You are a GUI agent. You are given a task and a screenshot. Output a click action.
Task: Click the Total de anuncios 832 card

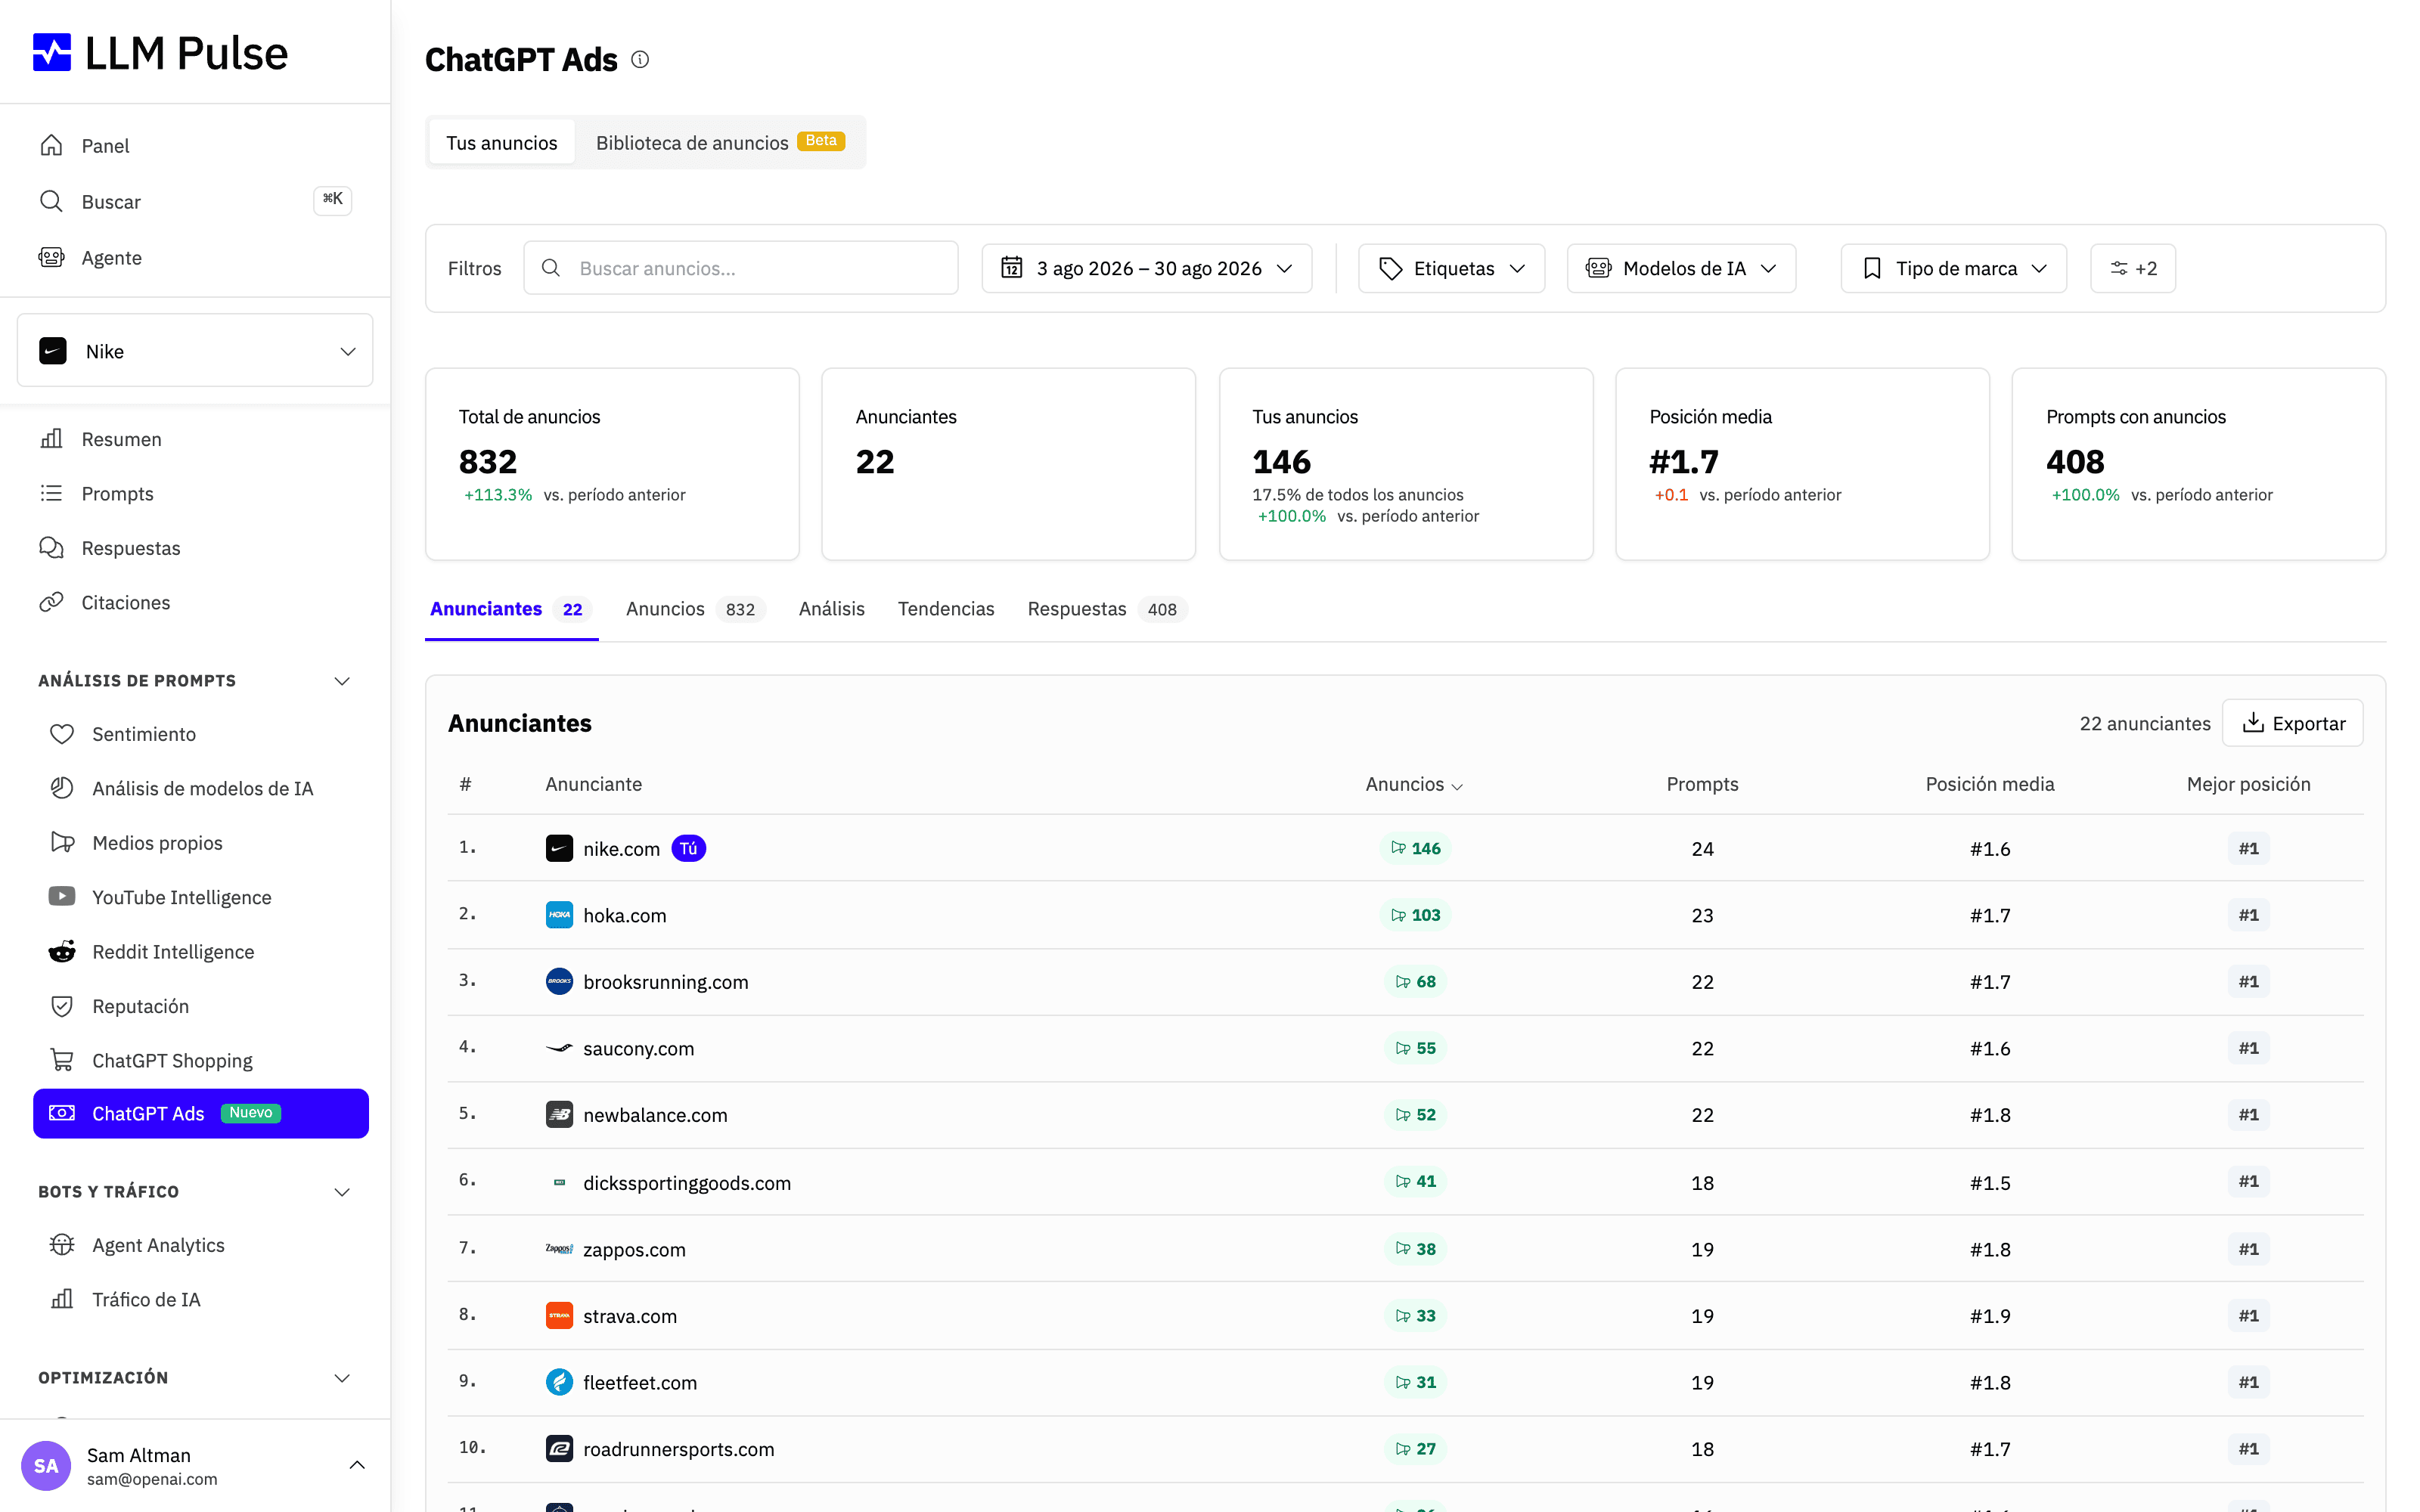coord(612,464)
